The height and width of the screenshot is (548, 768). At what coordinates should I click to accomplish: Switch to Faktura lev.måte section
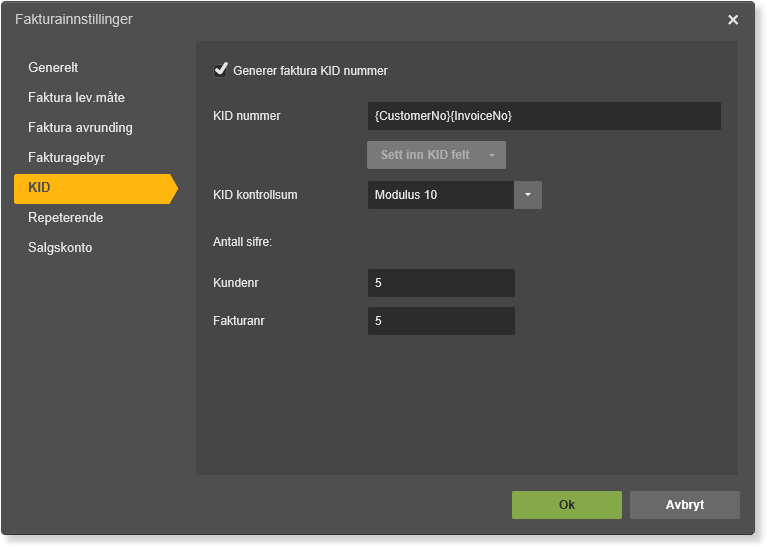click(x=76, y=97)
